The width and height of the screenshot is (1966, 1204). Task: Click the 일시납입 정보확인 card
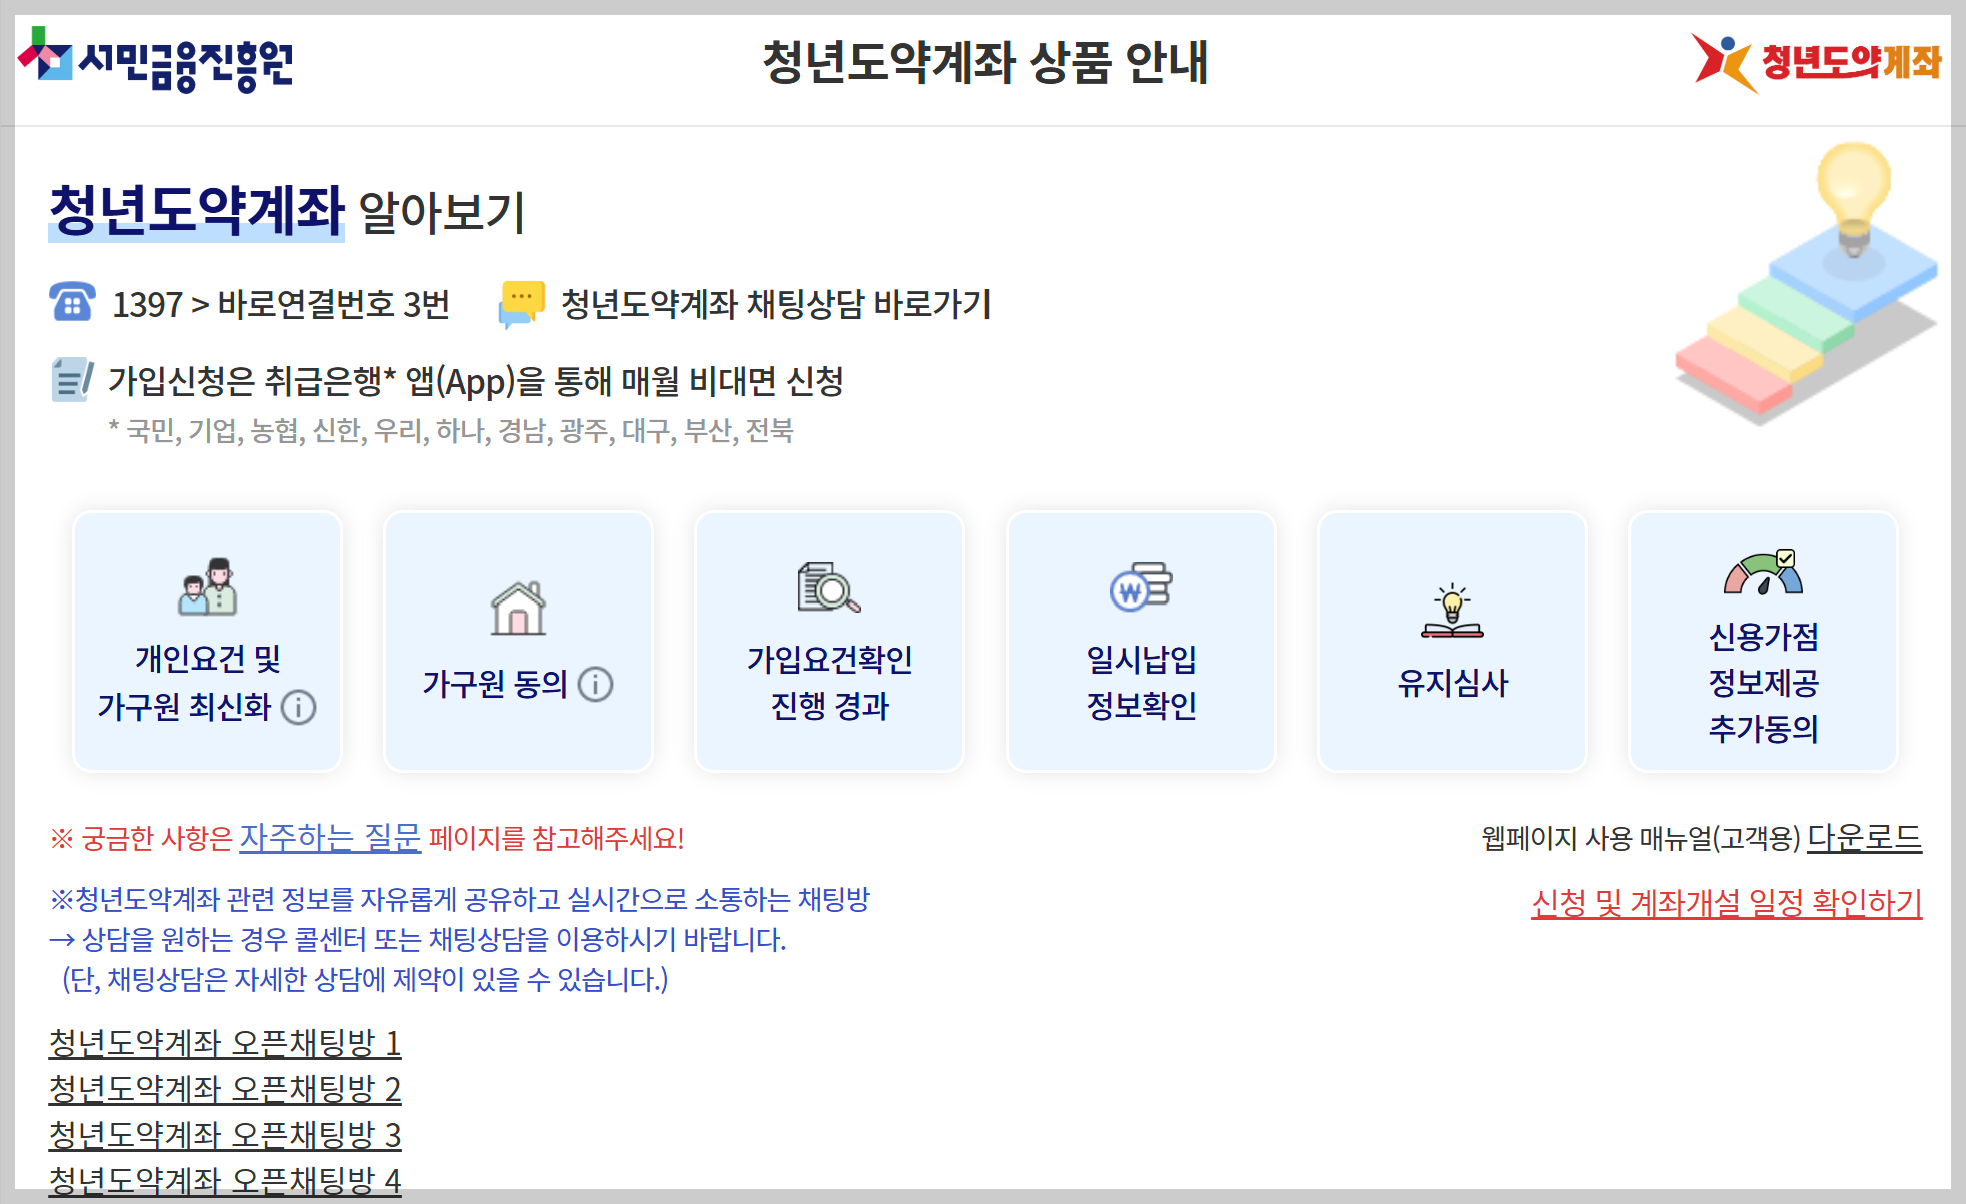pyautogui.click(x=1140, y=641)
